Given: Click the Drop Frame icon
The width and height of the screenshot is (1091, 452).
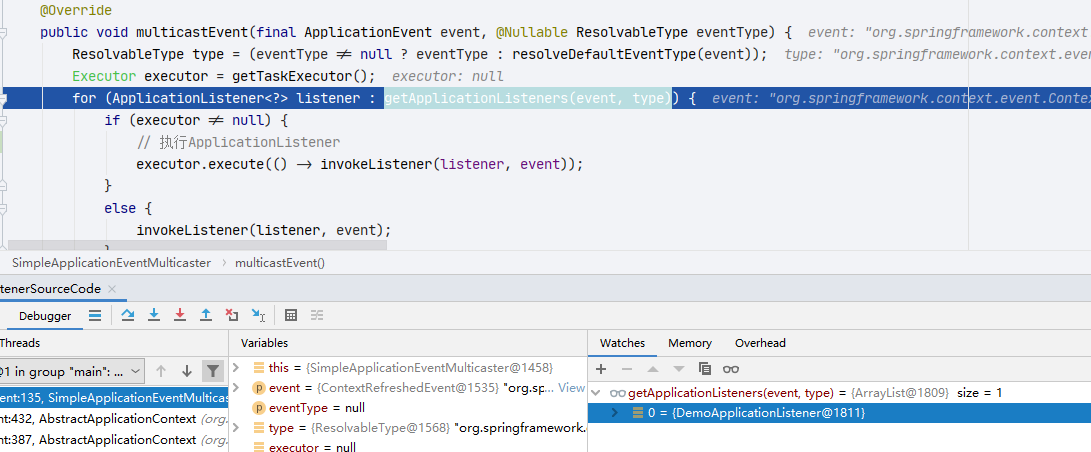Looking at the screenshot, I should click(x=232, y=315).
